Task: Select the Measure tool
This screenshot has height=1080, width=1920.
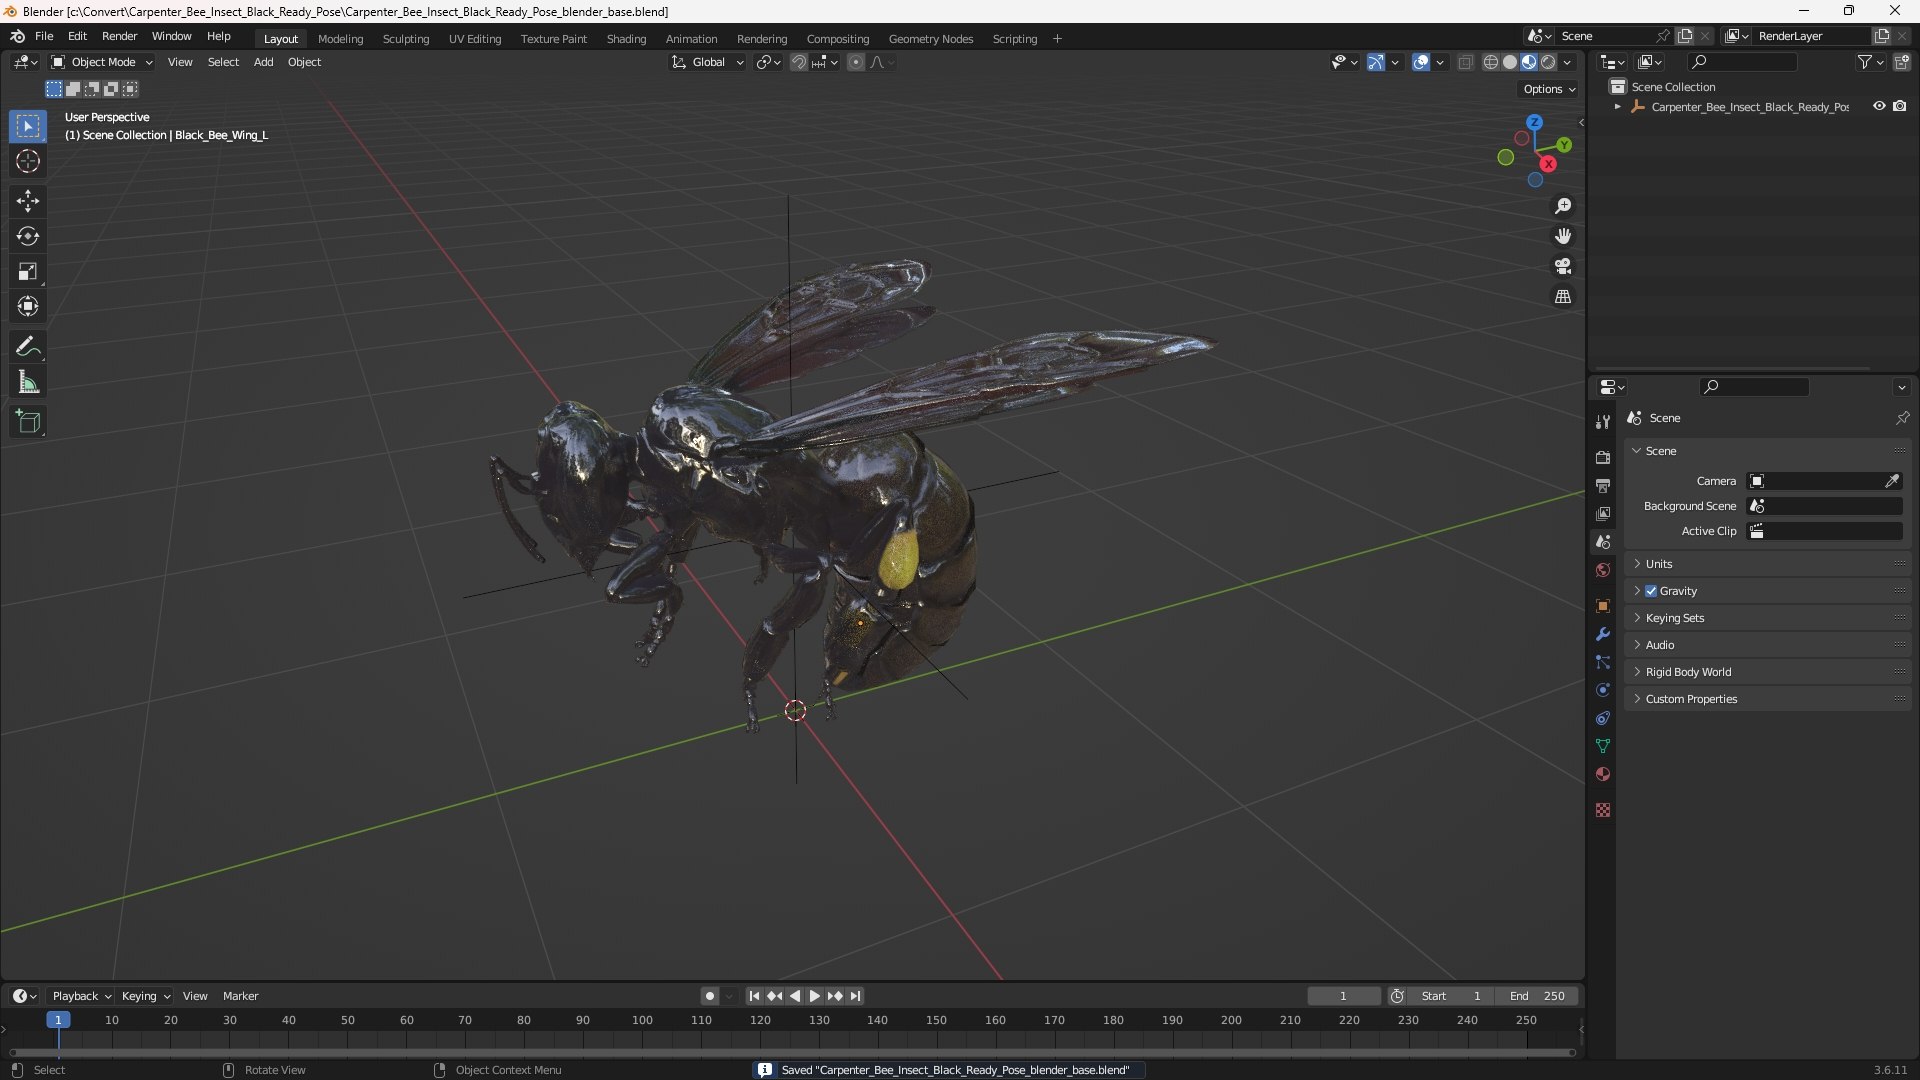Action: [28, 382]
